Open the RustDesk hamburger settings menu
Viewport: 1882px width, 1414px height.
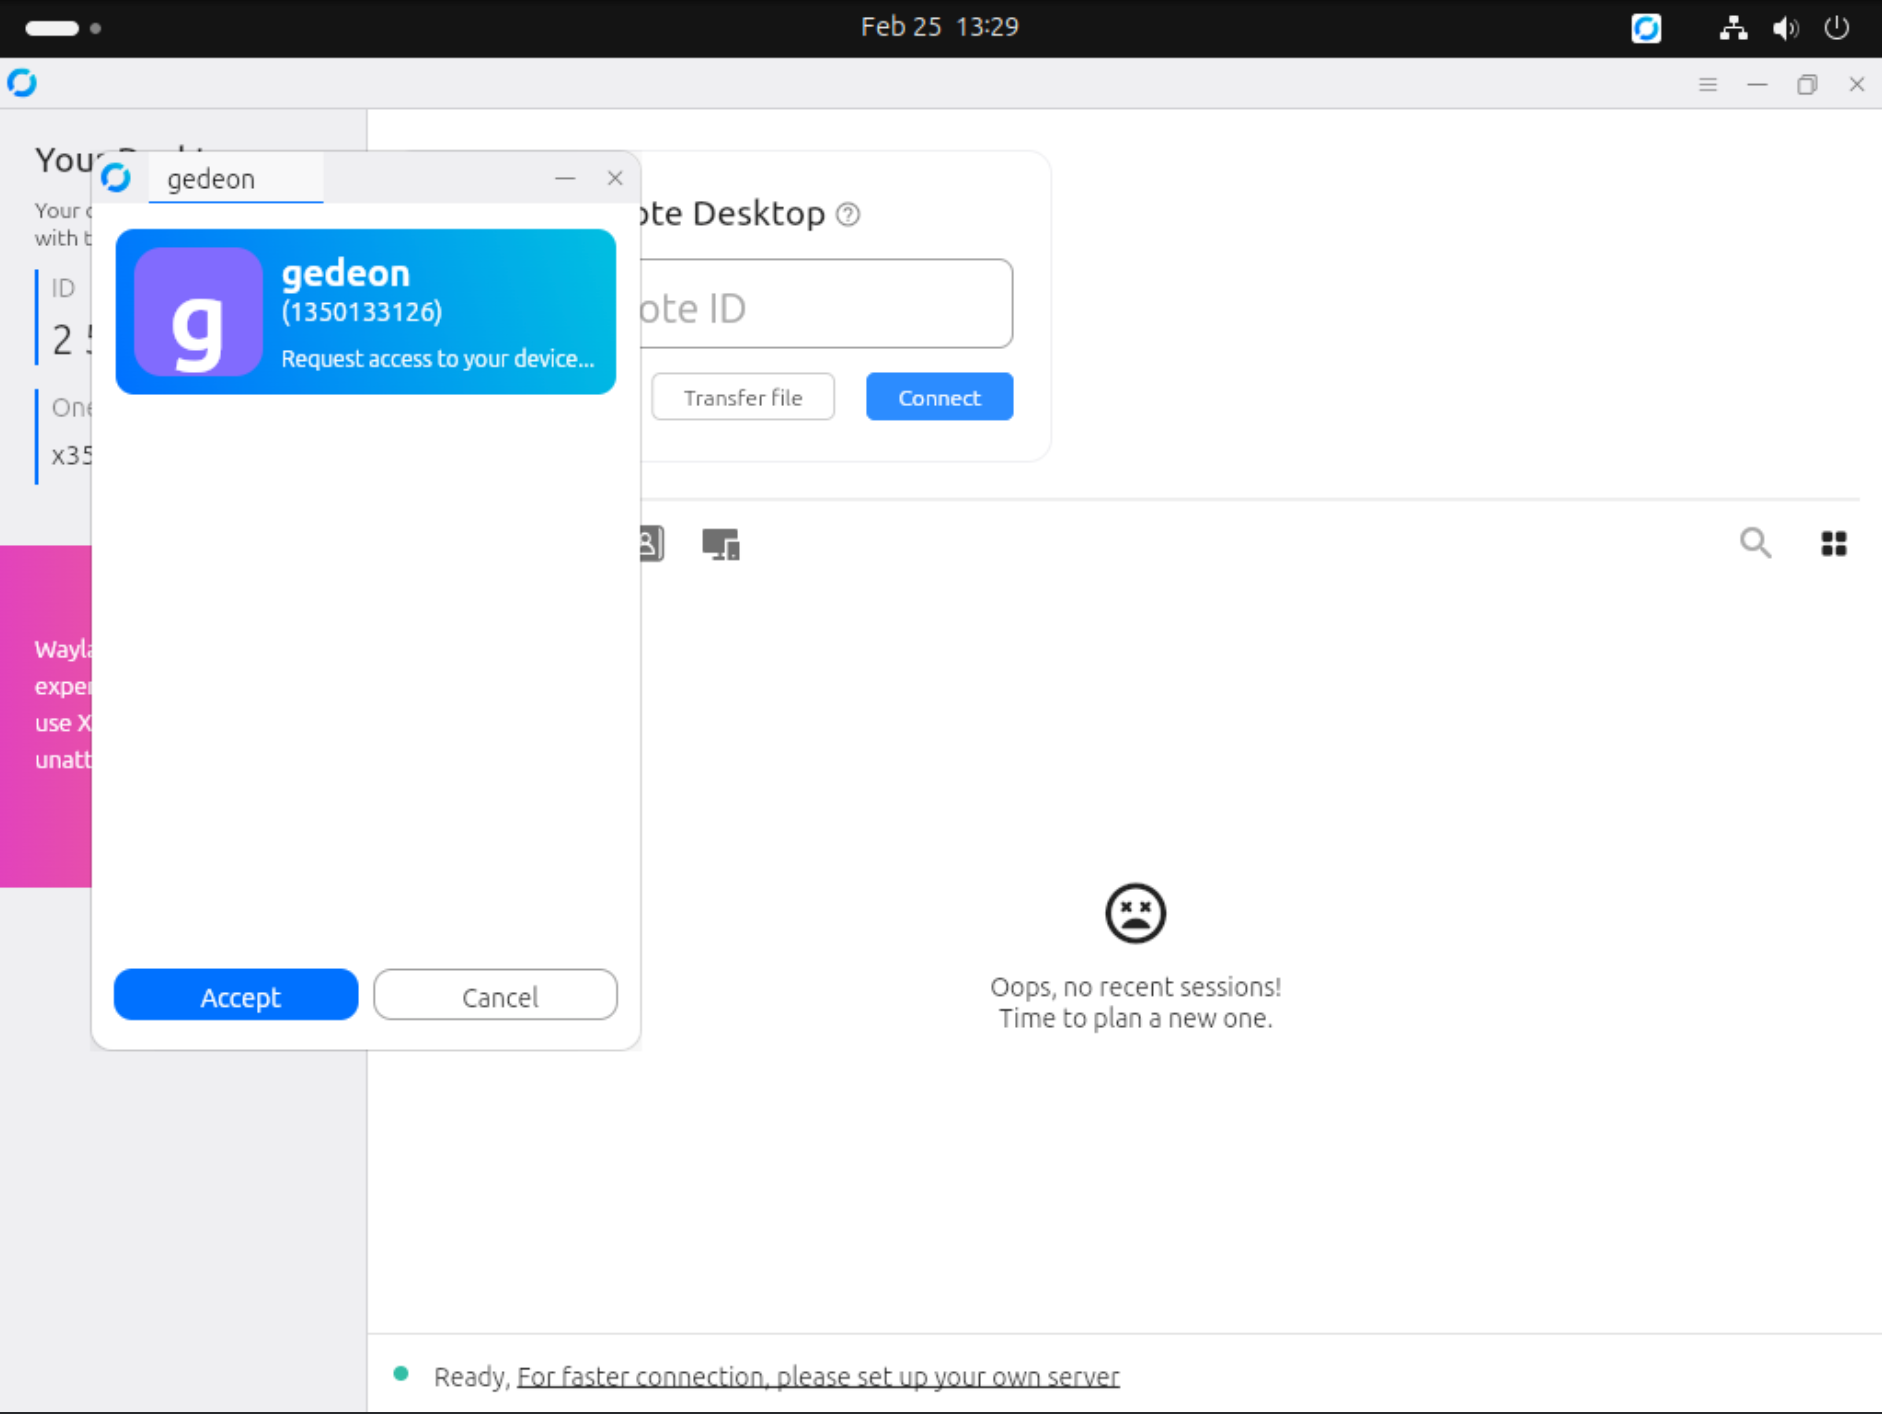1709,84
